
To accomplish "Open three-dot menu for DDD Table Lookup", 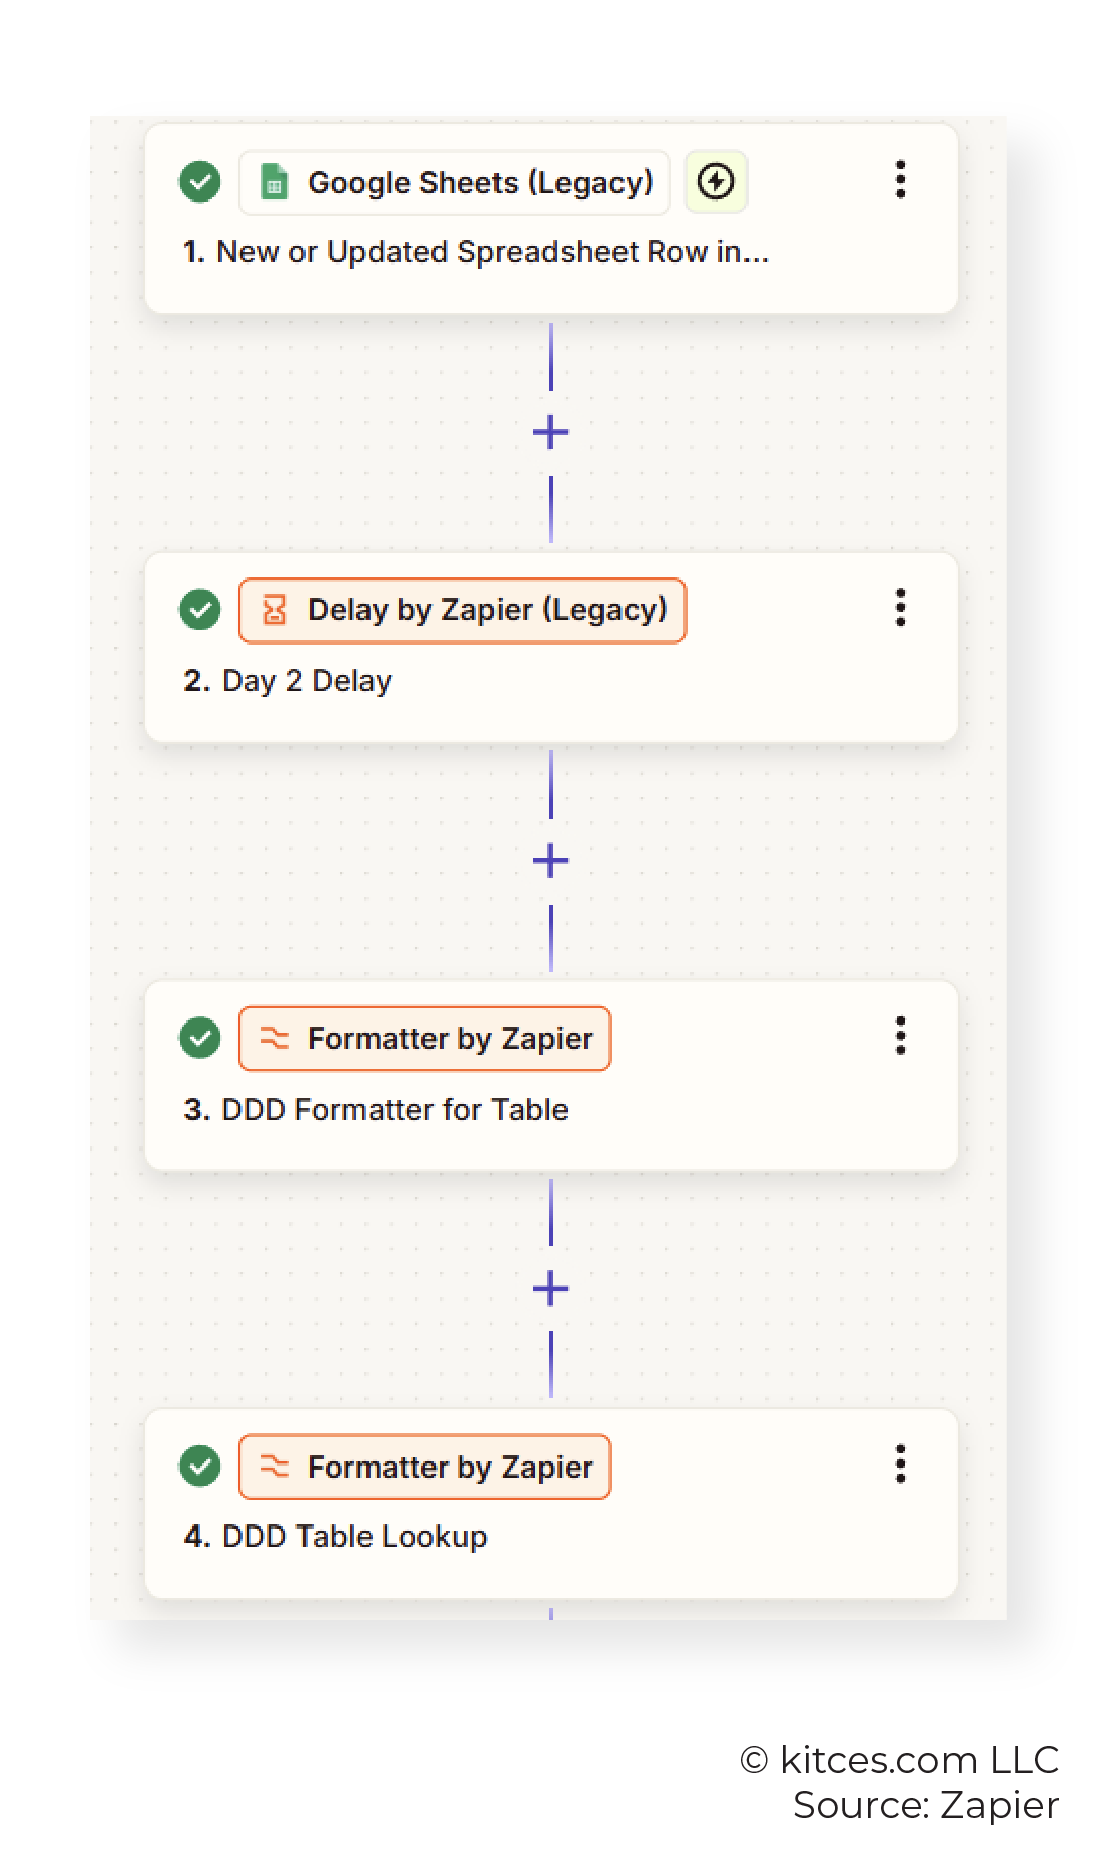I will (900, 1464).
